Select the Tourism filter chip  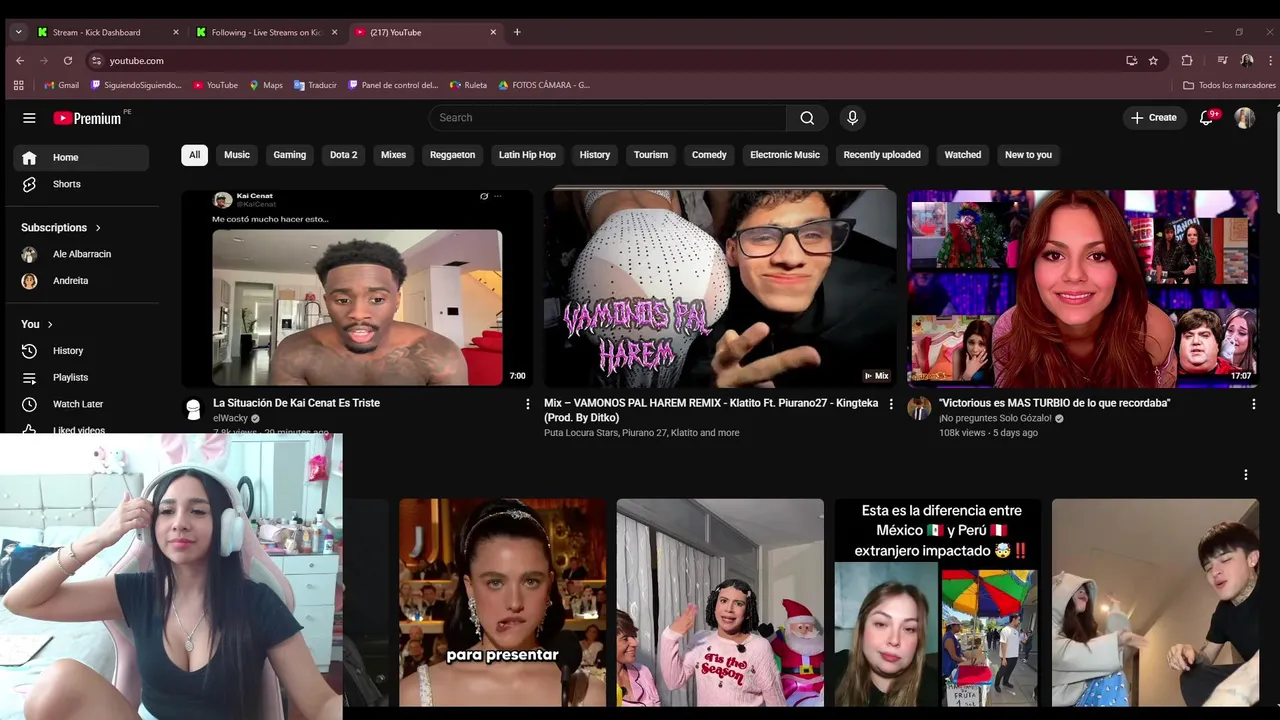[651, 155]
